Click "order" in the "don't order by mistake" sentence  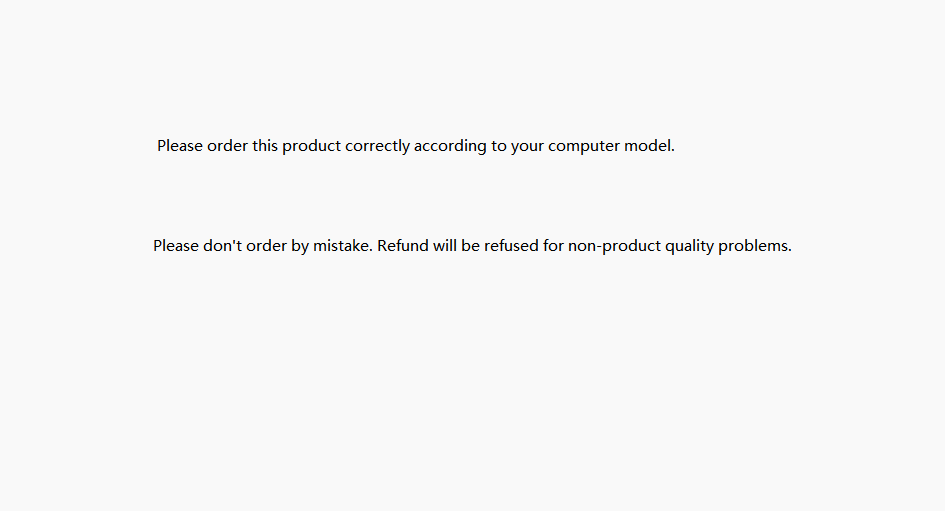(266, 246)
